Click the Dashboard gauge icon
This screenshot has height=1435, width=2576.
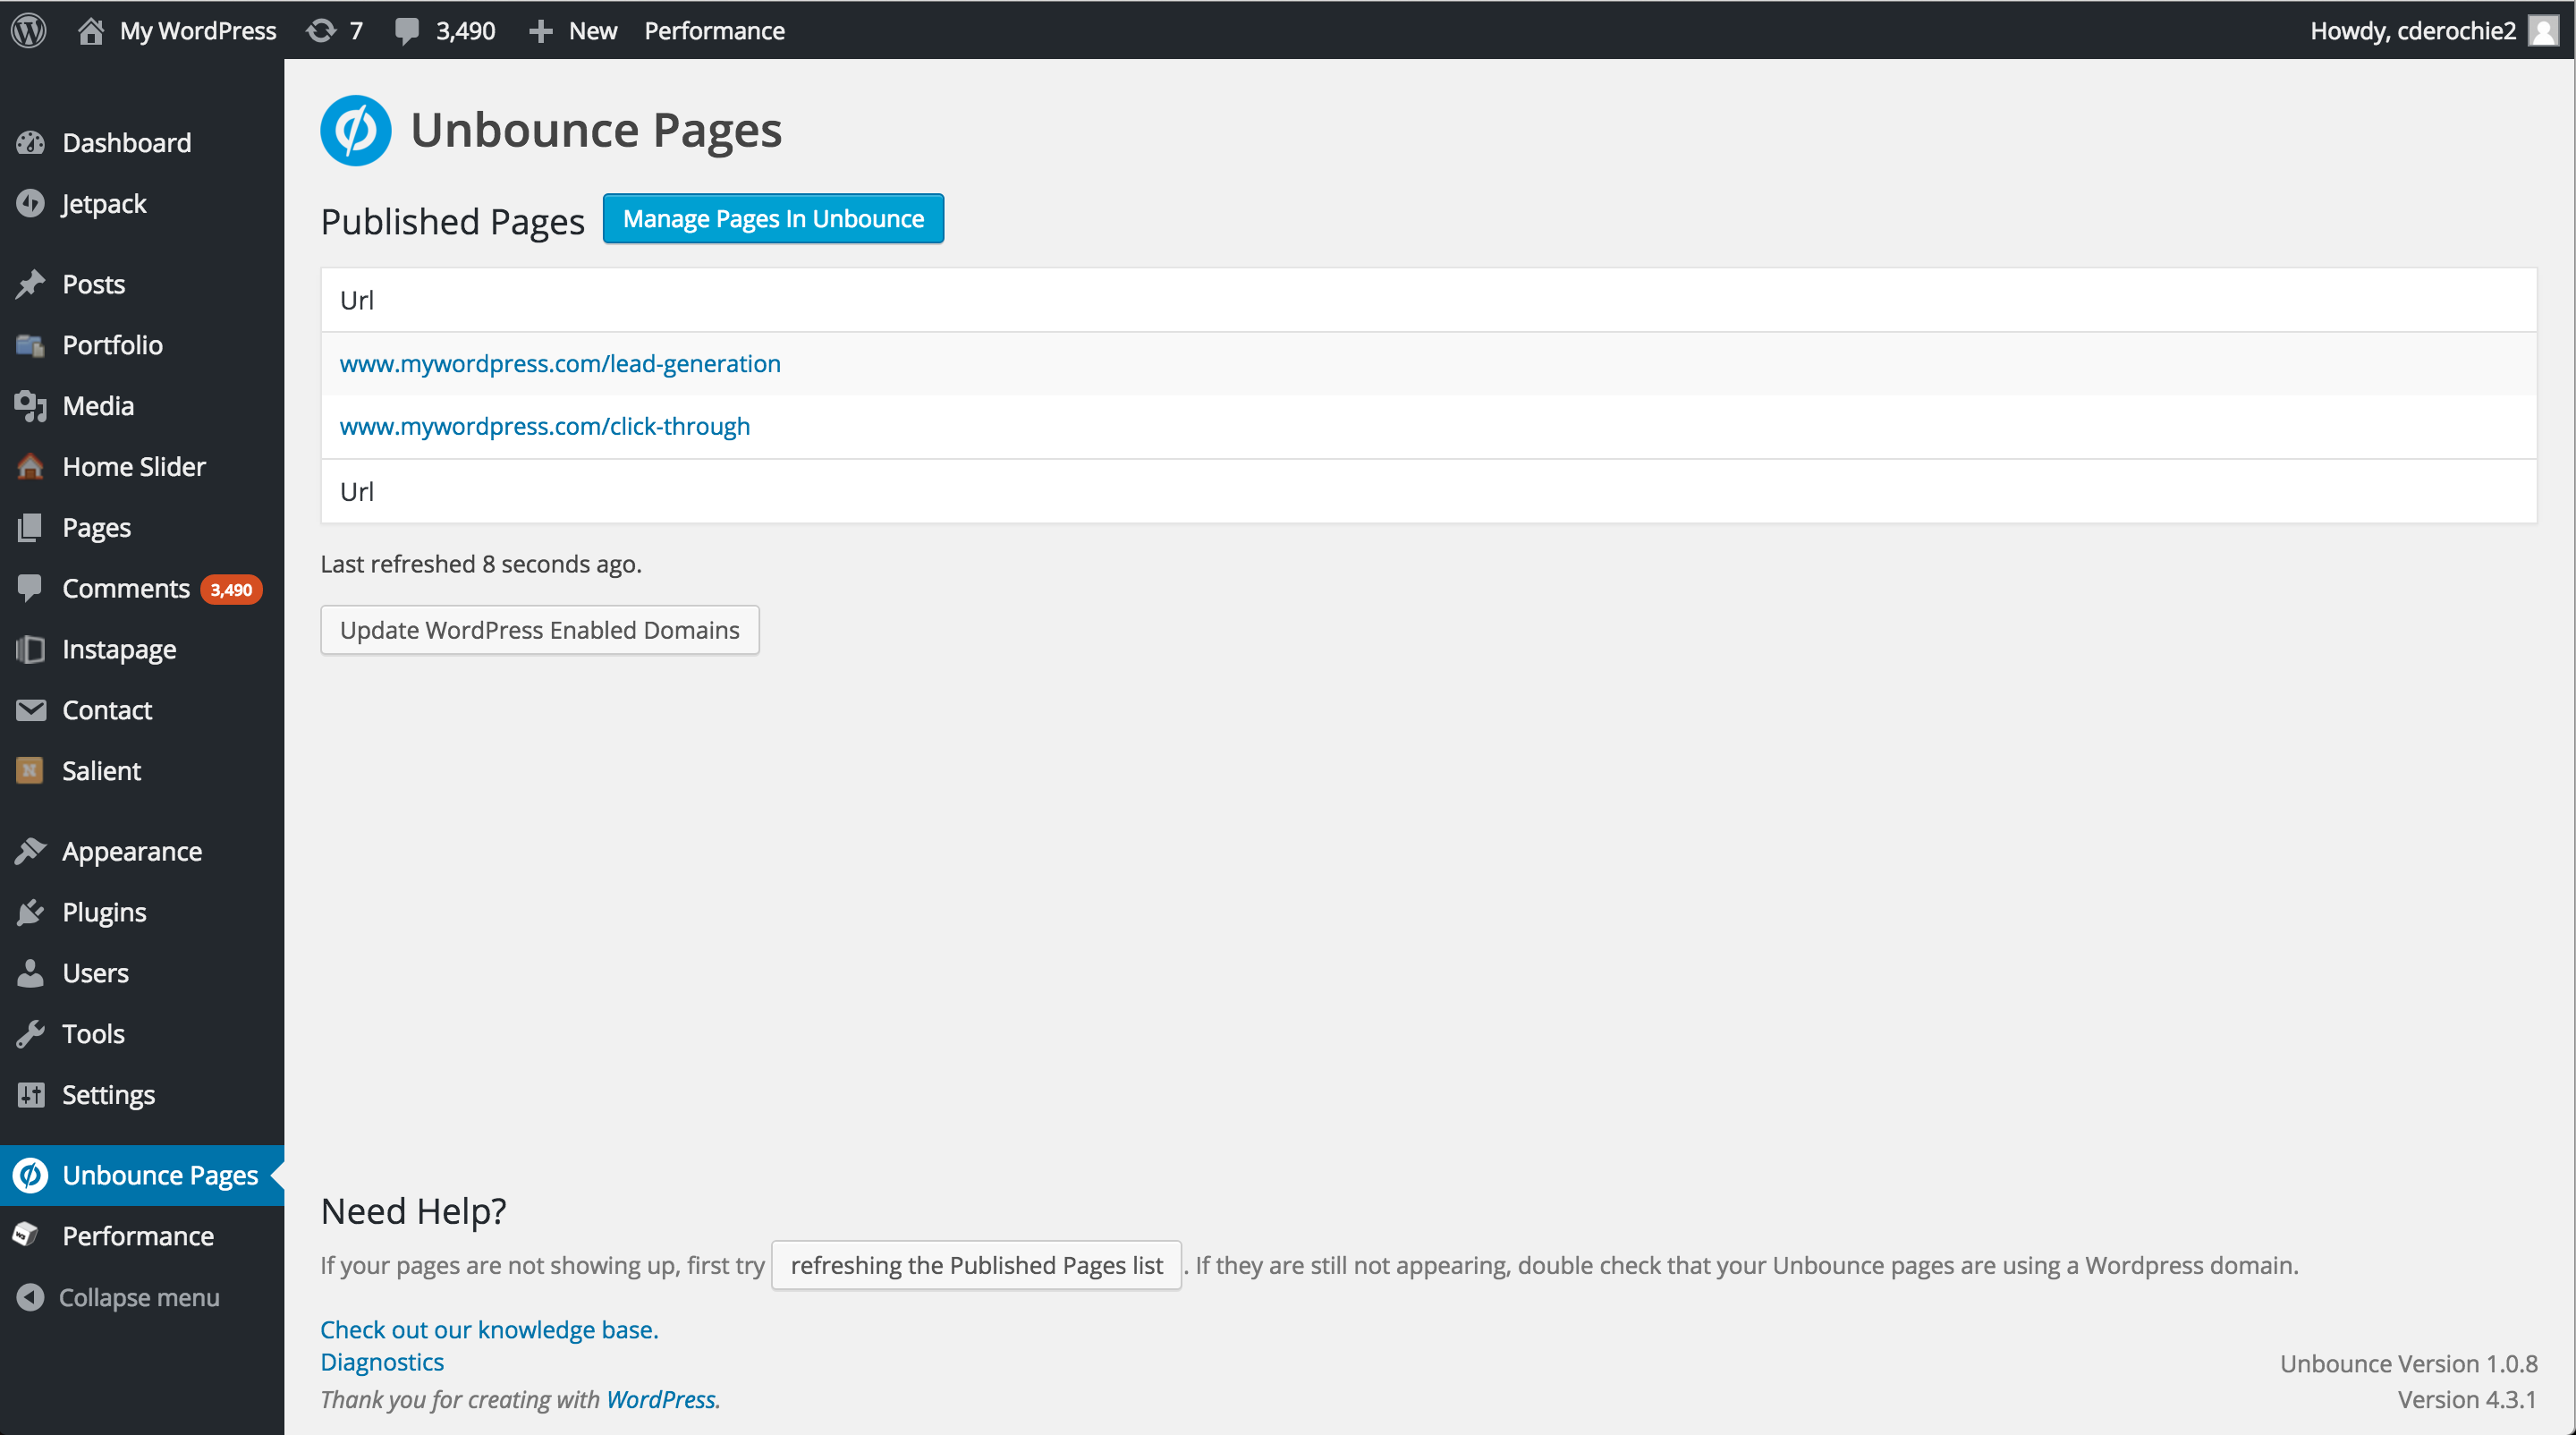(30, 143)
